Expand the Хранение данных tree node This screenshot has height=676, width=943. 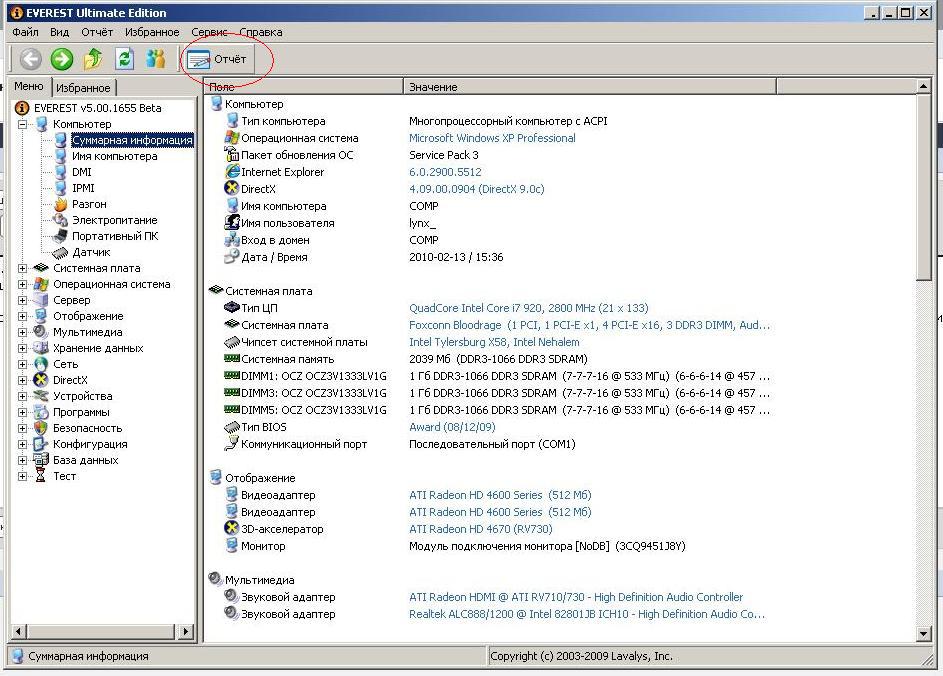tap(22, 348)
